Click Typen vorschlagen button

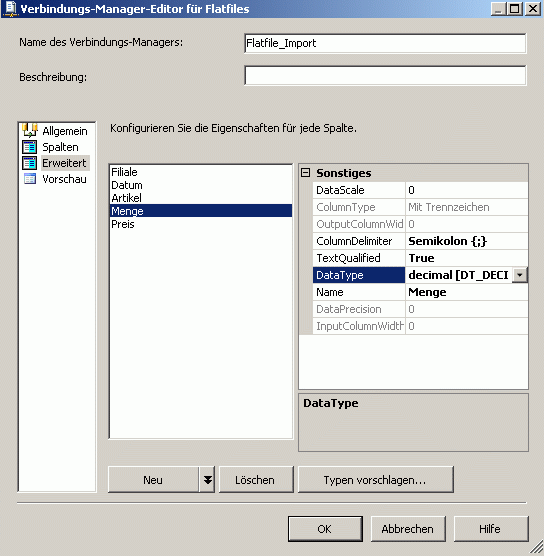coord(376,480)
